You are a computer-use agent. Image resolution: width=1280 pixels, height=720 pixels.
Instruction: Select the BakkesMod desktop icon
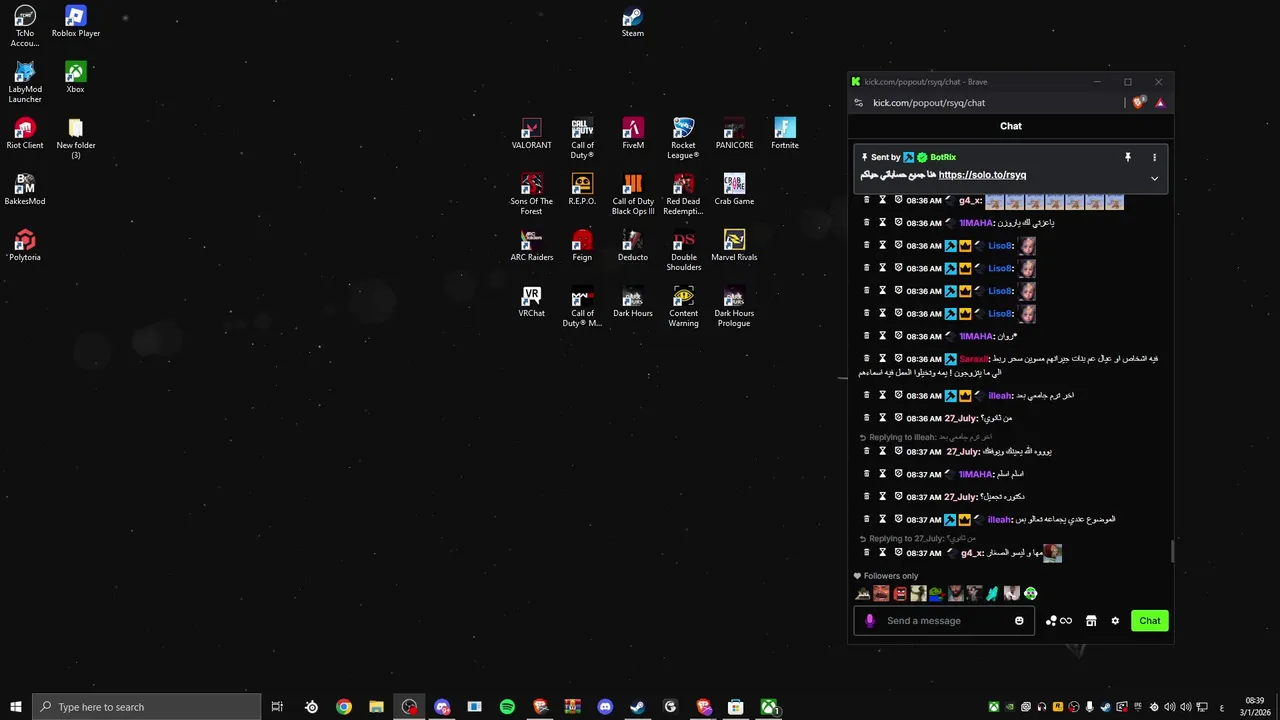click(25, 190)
